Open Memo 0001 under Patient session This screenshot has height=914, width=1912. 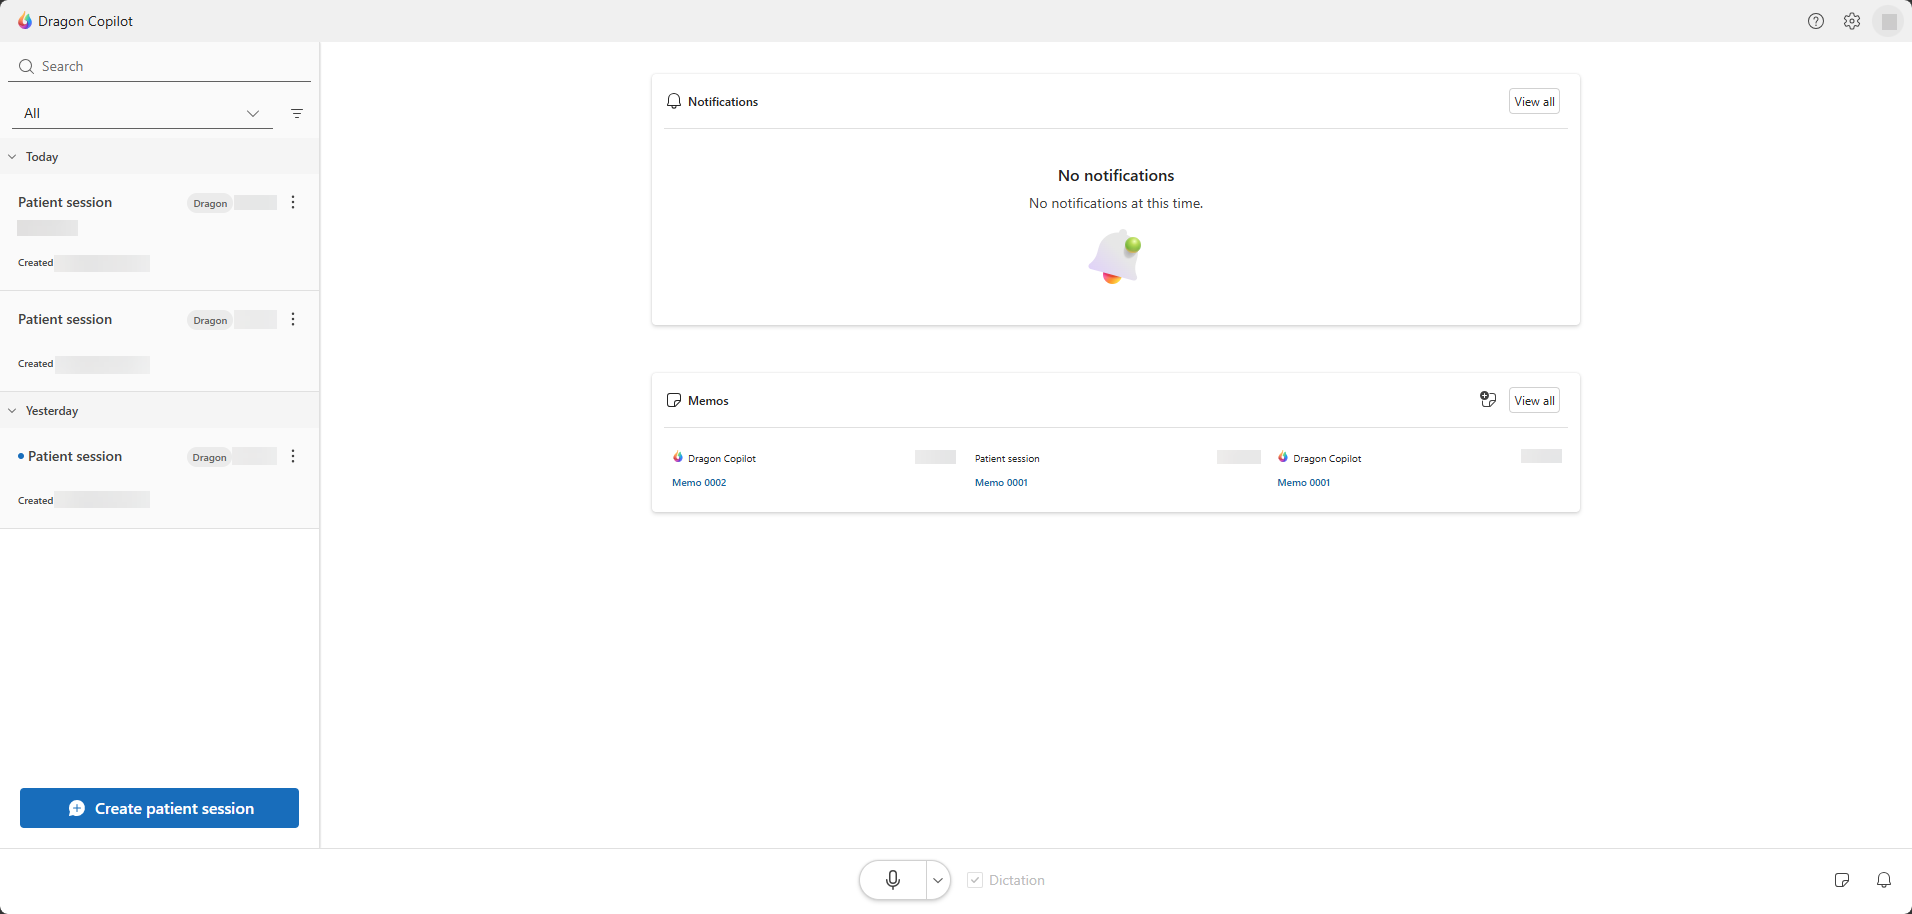[1001, 482]
